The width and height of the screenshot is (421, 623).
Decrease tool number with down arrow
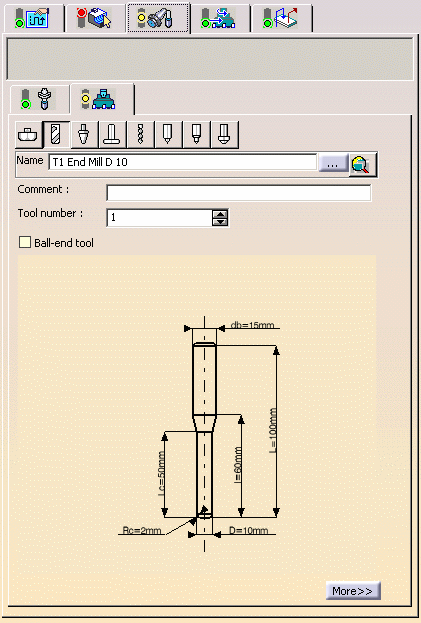[x=220, y=221]
